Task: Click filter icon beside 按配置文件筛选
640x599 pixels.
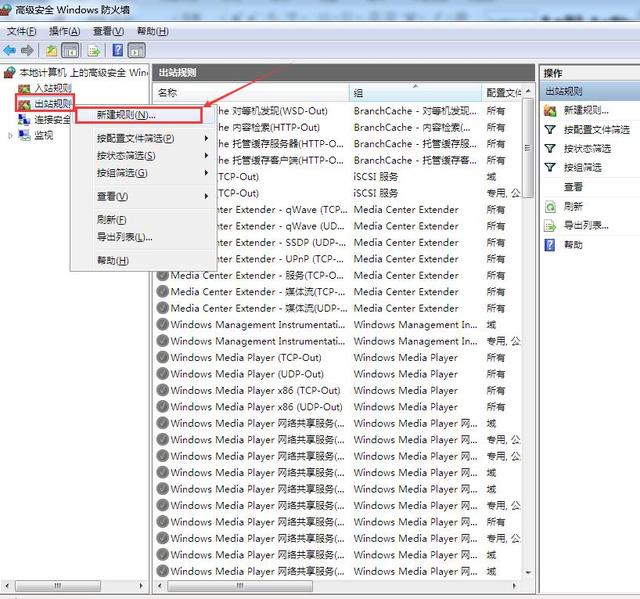Action: coord(550,130)
